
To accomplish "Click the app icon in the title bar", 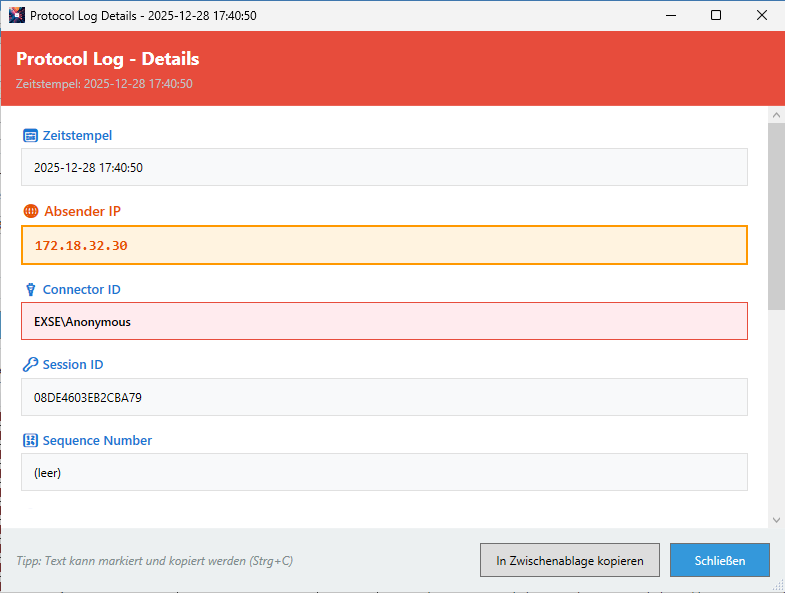I will 16,15.
